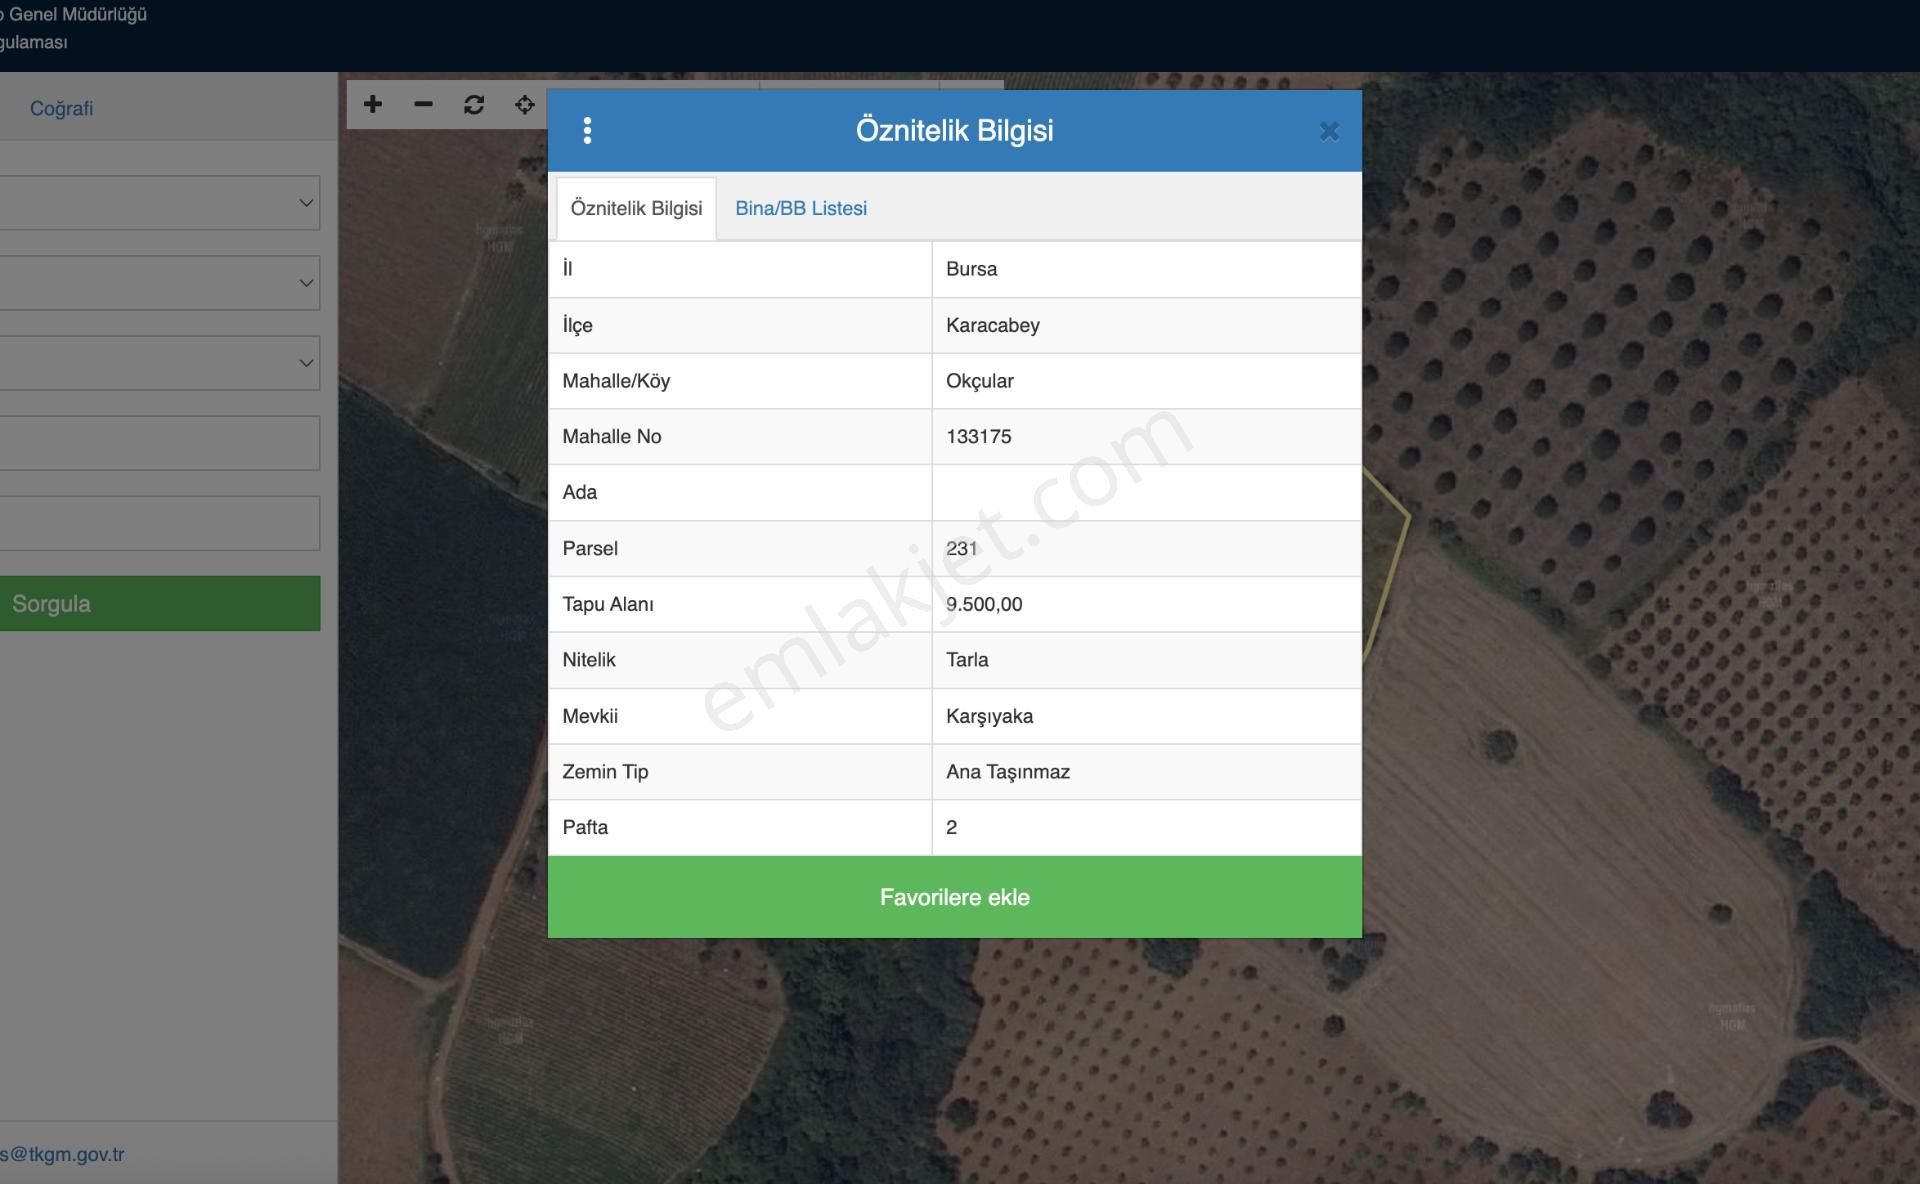Screen dimensions: 1920x1184
Task: Activate the crosshair locate tool
Action: click(525, 104)
